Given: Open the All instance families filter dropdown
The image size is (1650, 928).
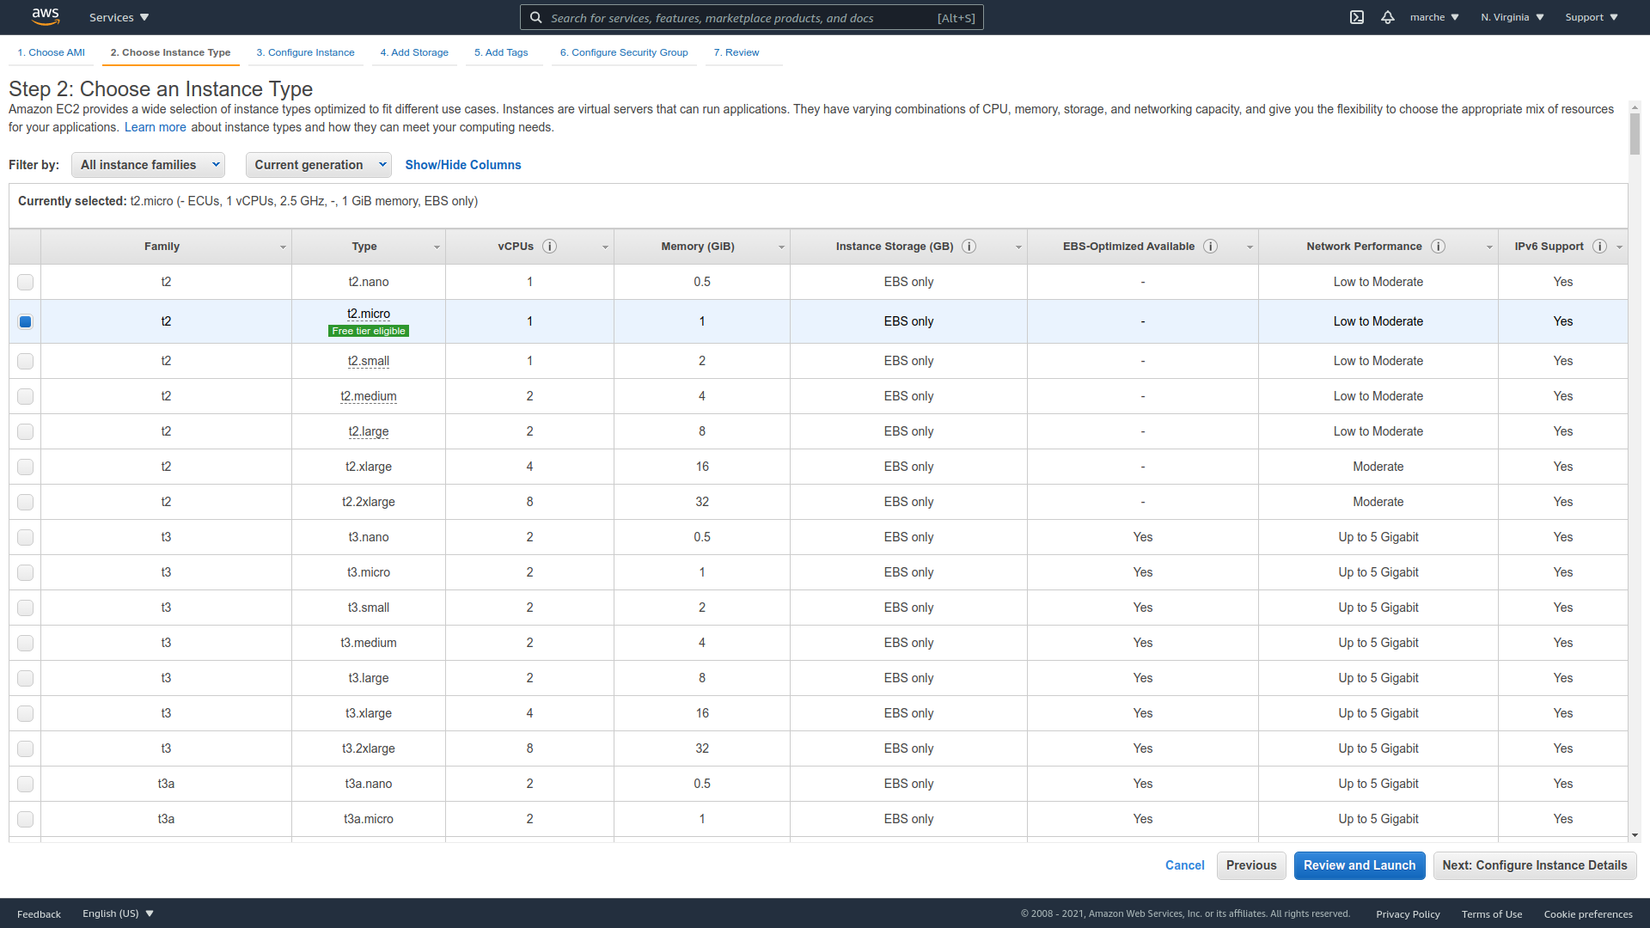Looking at the screenshot, I should coord(148,165).
